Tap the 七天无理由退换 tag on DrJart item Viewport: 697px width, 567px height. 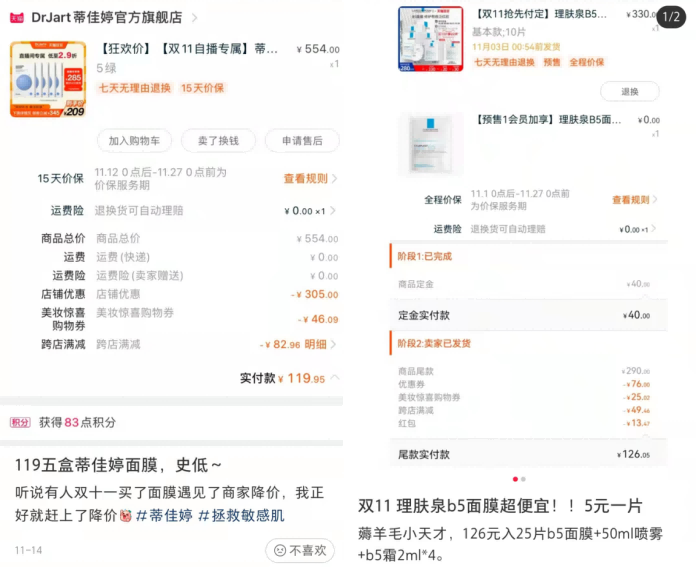coord(135,88)
